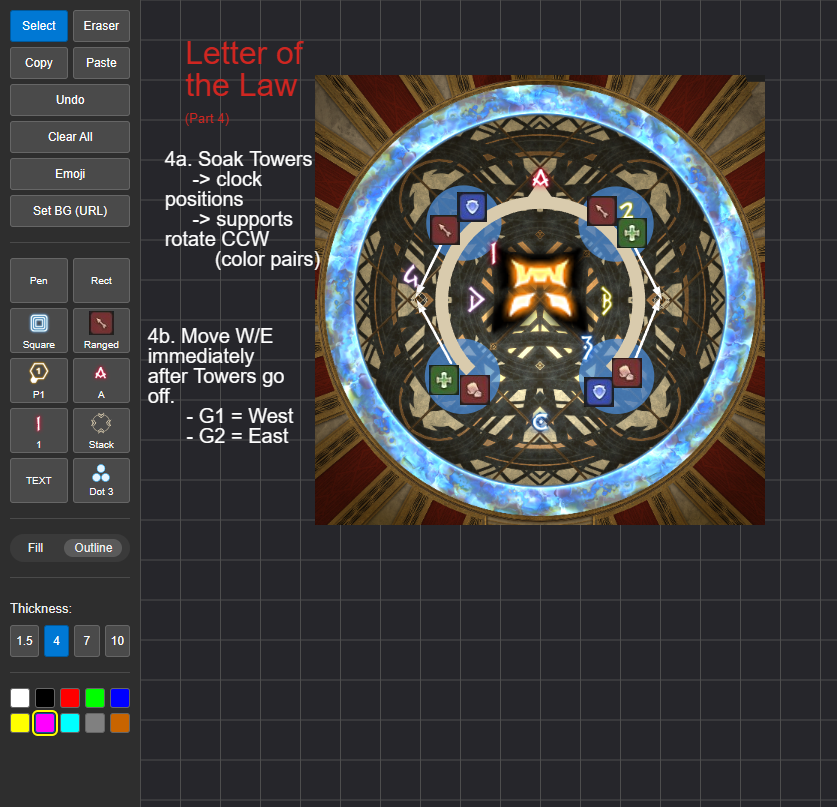The width and height of the screenshot is (837, 807).
Task: Click the Set BG (URL) button
Action: pos(70,211)
